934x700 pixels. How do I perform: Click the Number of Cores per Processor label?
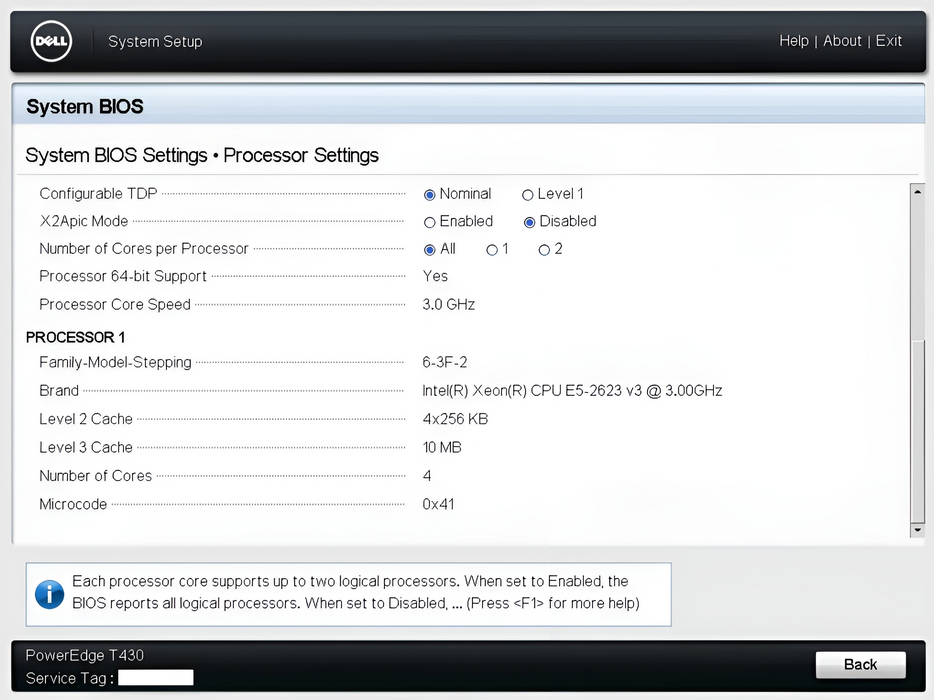[144, 248]
